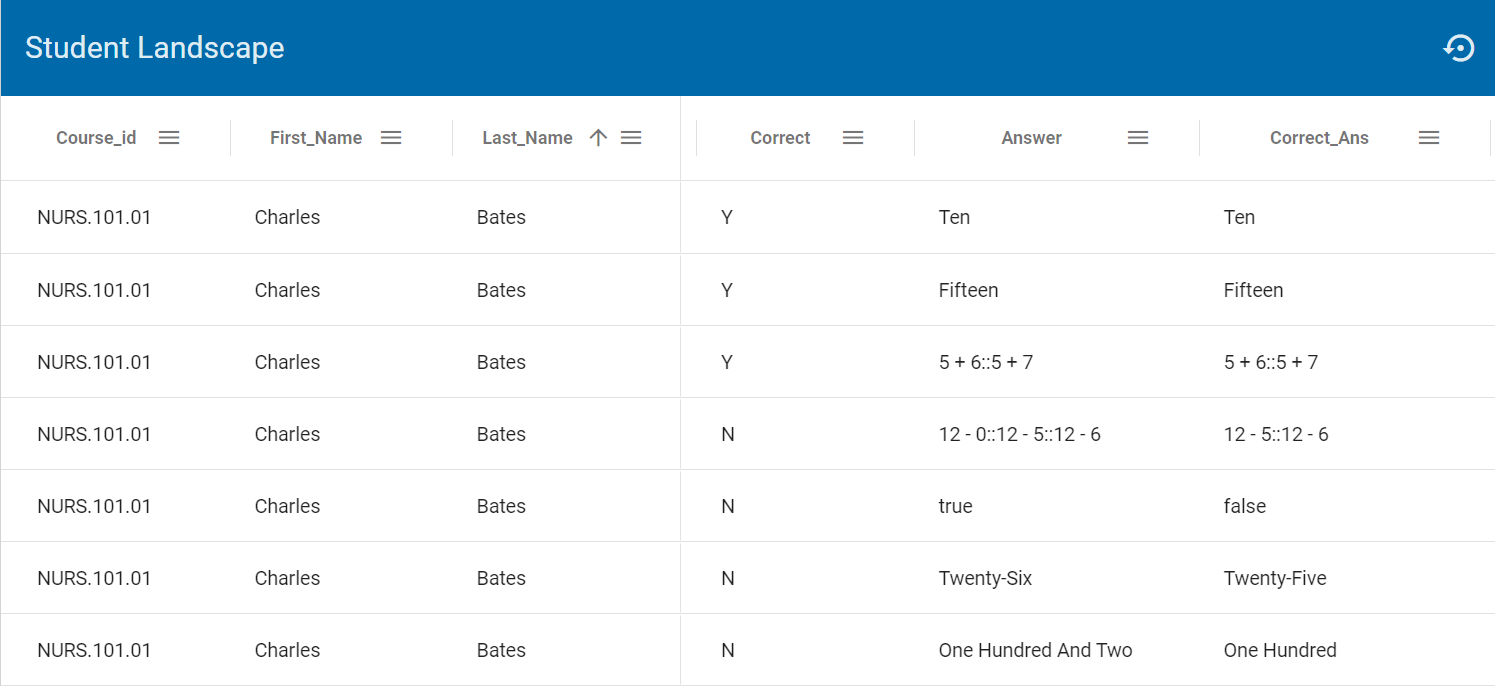This screenshot has height=686, width=1495.
Task: Sort by the Course_id column header
Action: (x=96, y=138)
